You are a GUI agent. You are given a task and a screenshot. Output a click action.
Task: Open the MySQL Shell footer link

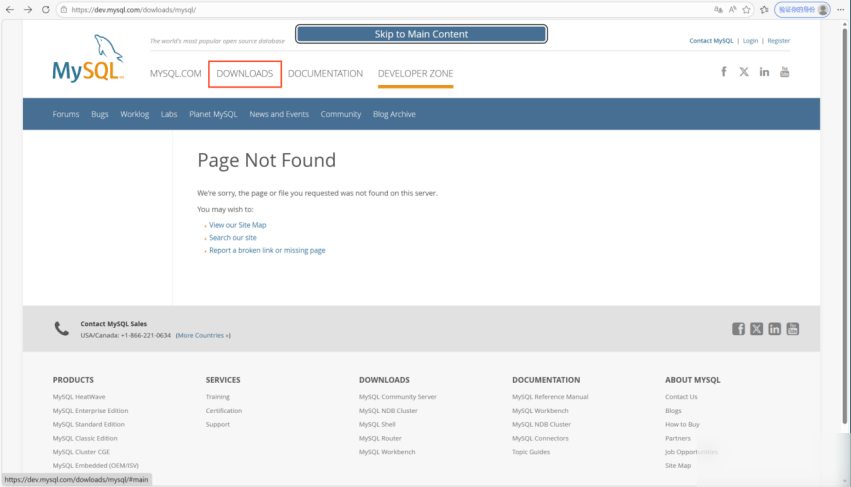377,425
